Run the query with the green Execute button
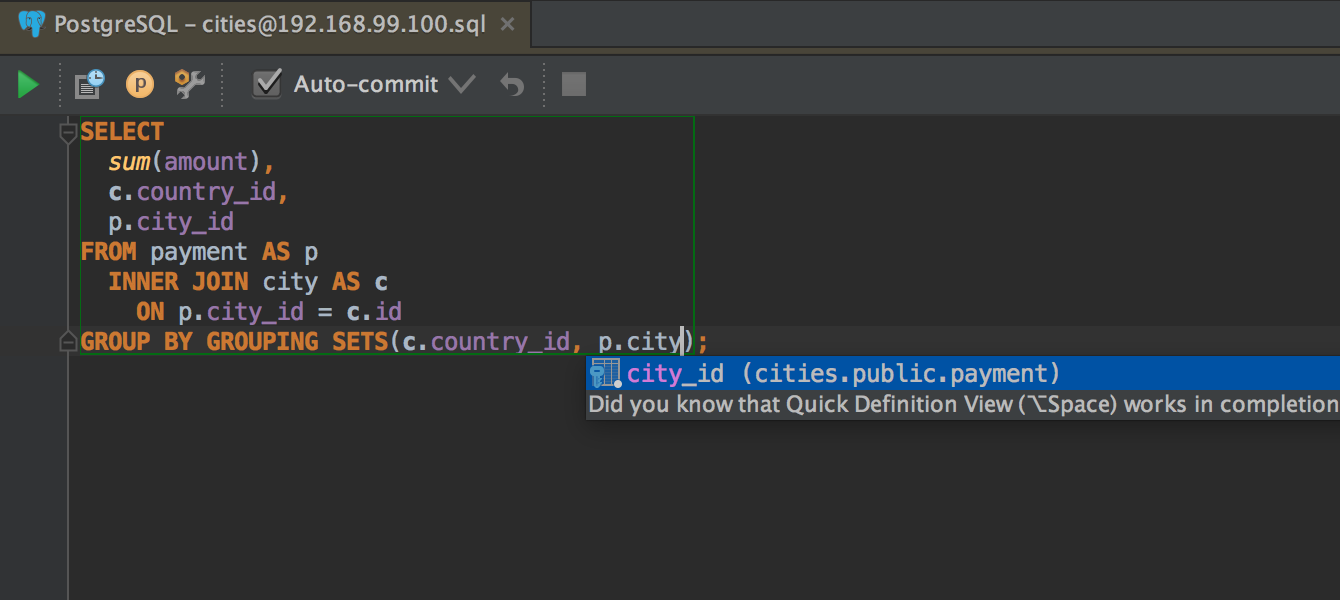 click(x=28, y=85)
